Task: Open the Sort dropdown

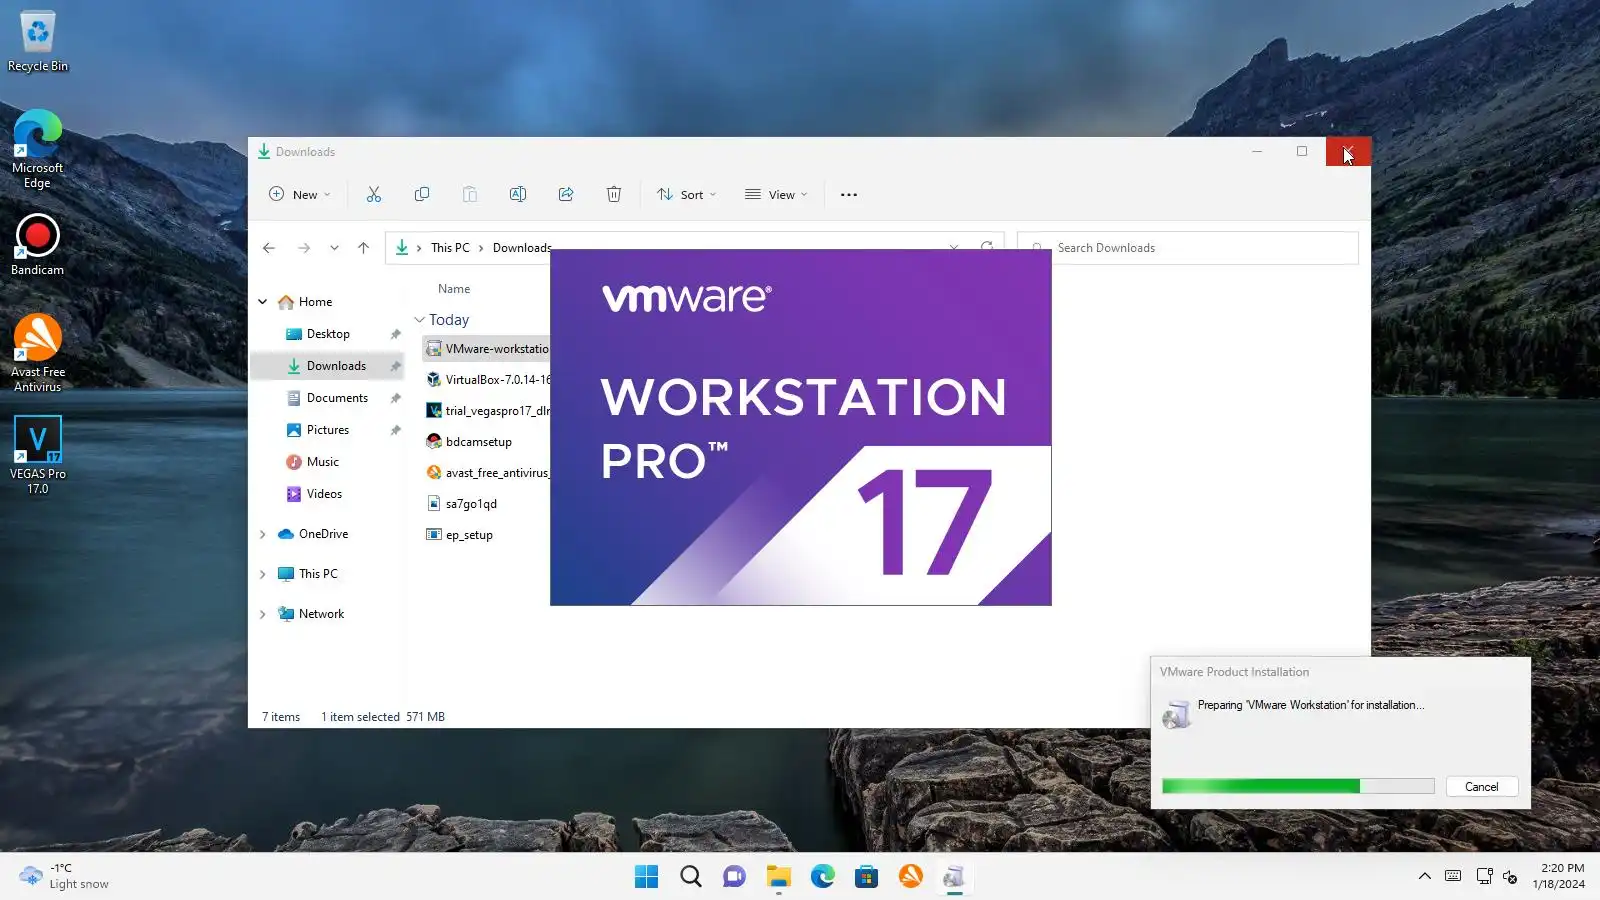Action: (x=687, y=194)
